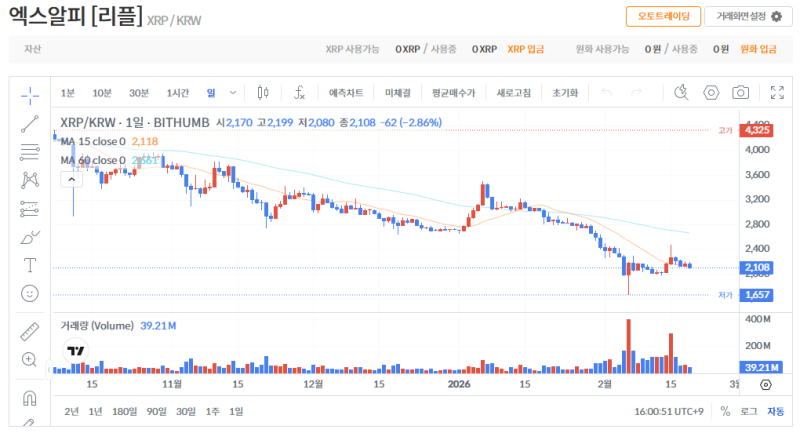Click the 평균매수가 toolbar button
Viewport: 800px width, 433px height.
click(453, 93)
